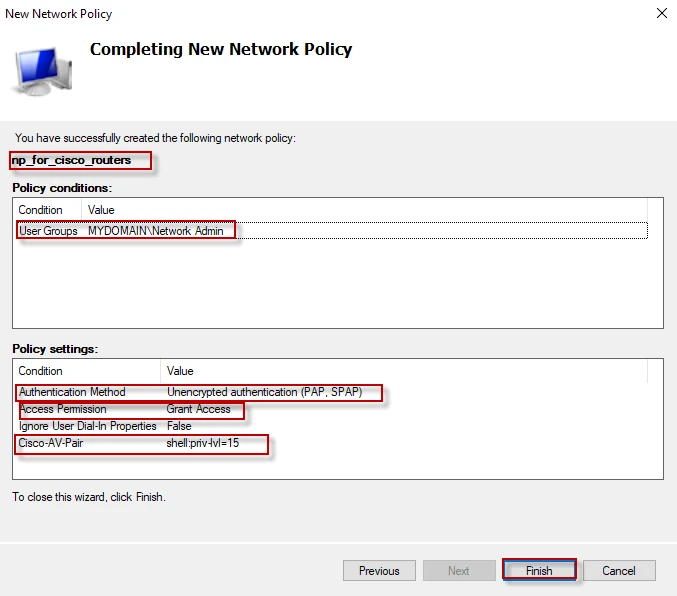Click the shell:priv-lvl=15 value
Image resolution: width=677 pixels, height=596 pixels.
click(x=209, y=443)
